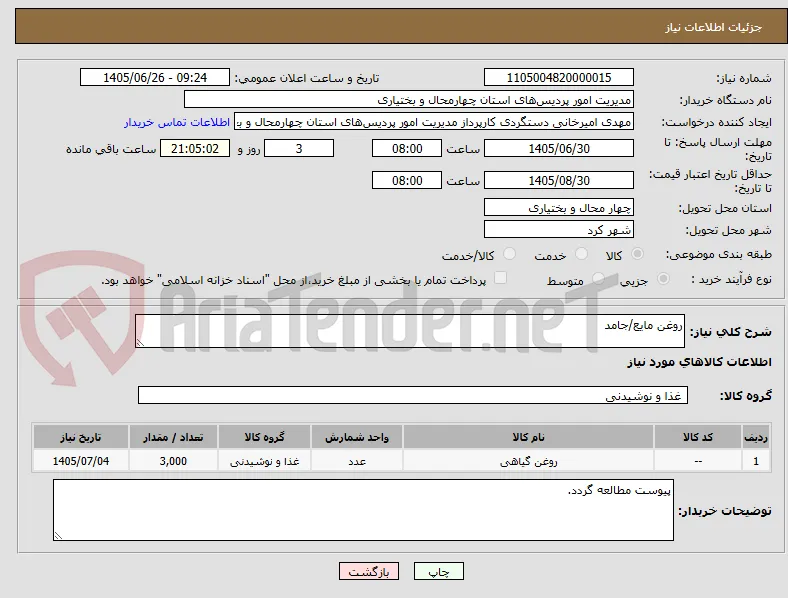Select the کالا radio button
Viewport: 788px width, 598px height.
637,254
